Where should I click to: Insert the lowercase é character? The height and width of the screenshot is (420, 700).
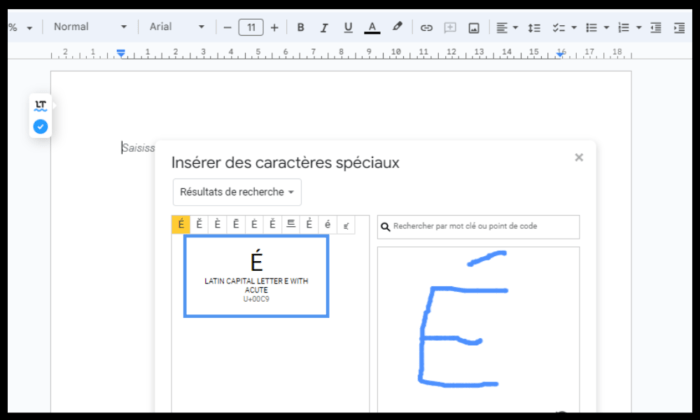pos(327,225)
